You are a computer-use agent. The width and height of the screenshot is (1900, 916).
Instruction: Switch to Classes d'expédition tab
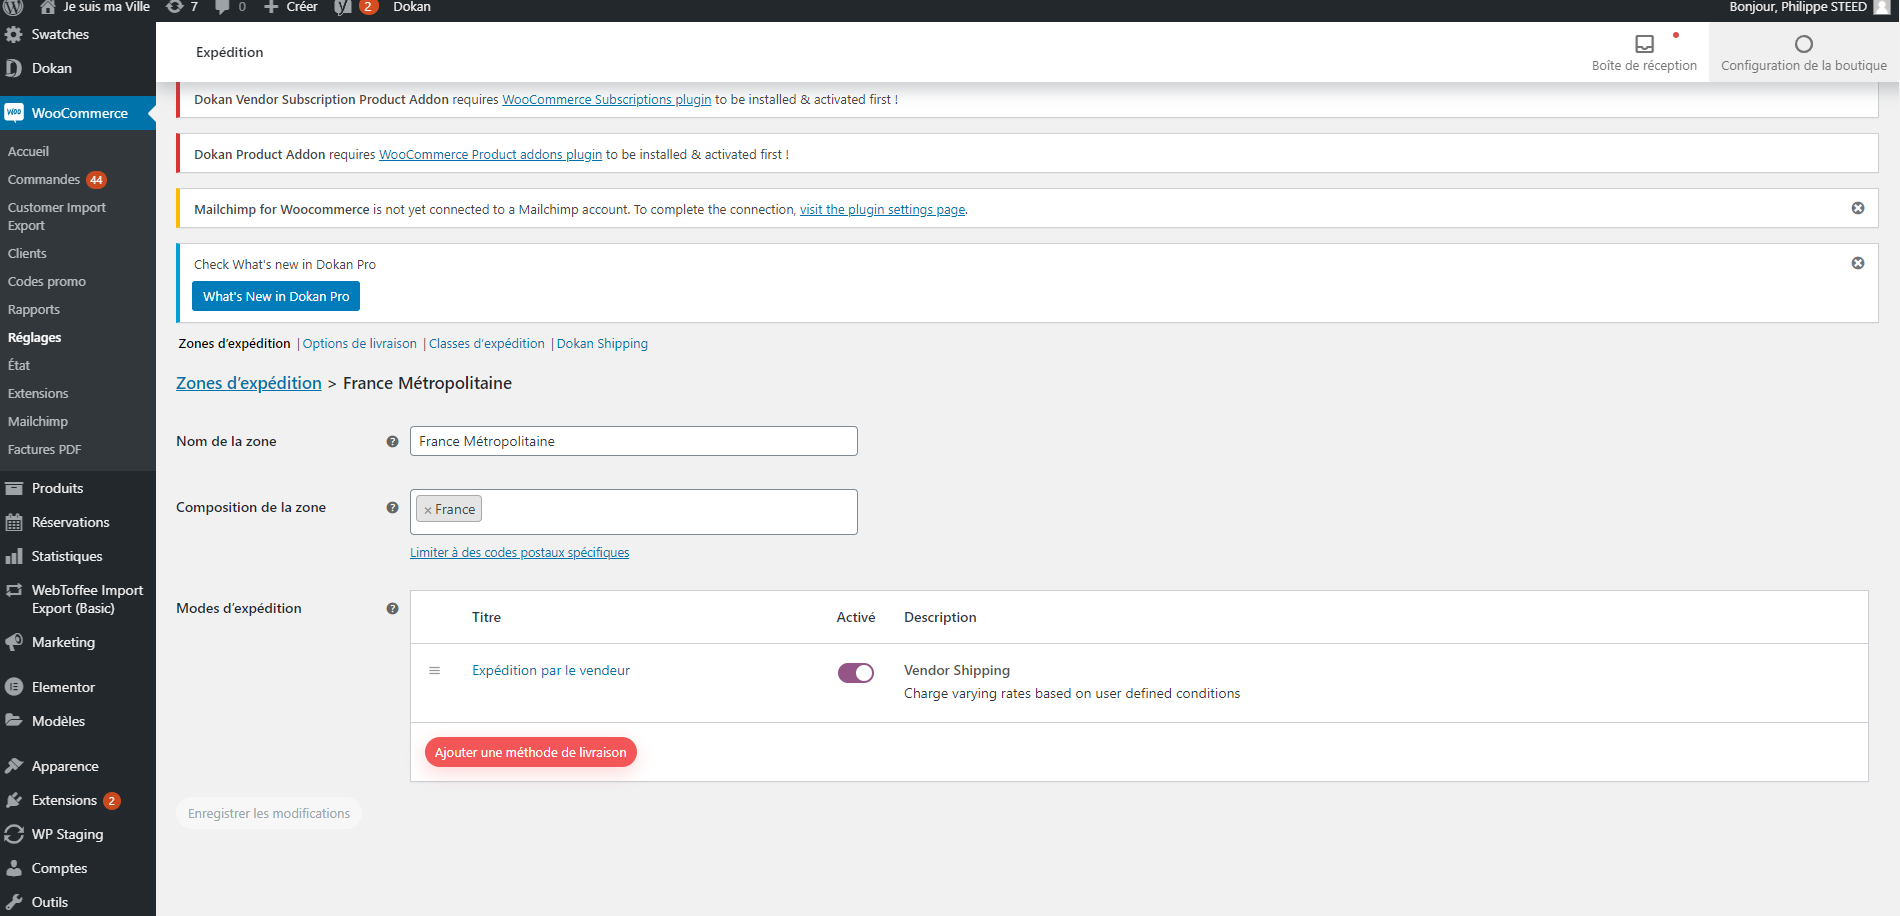(x=486, y=344)
